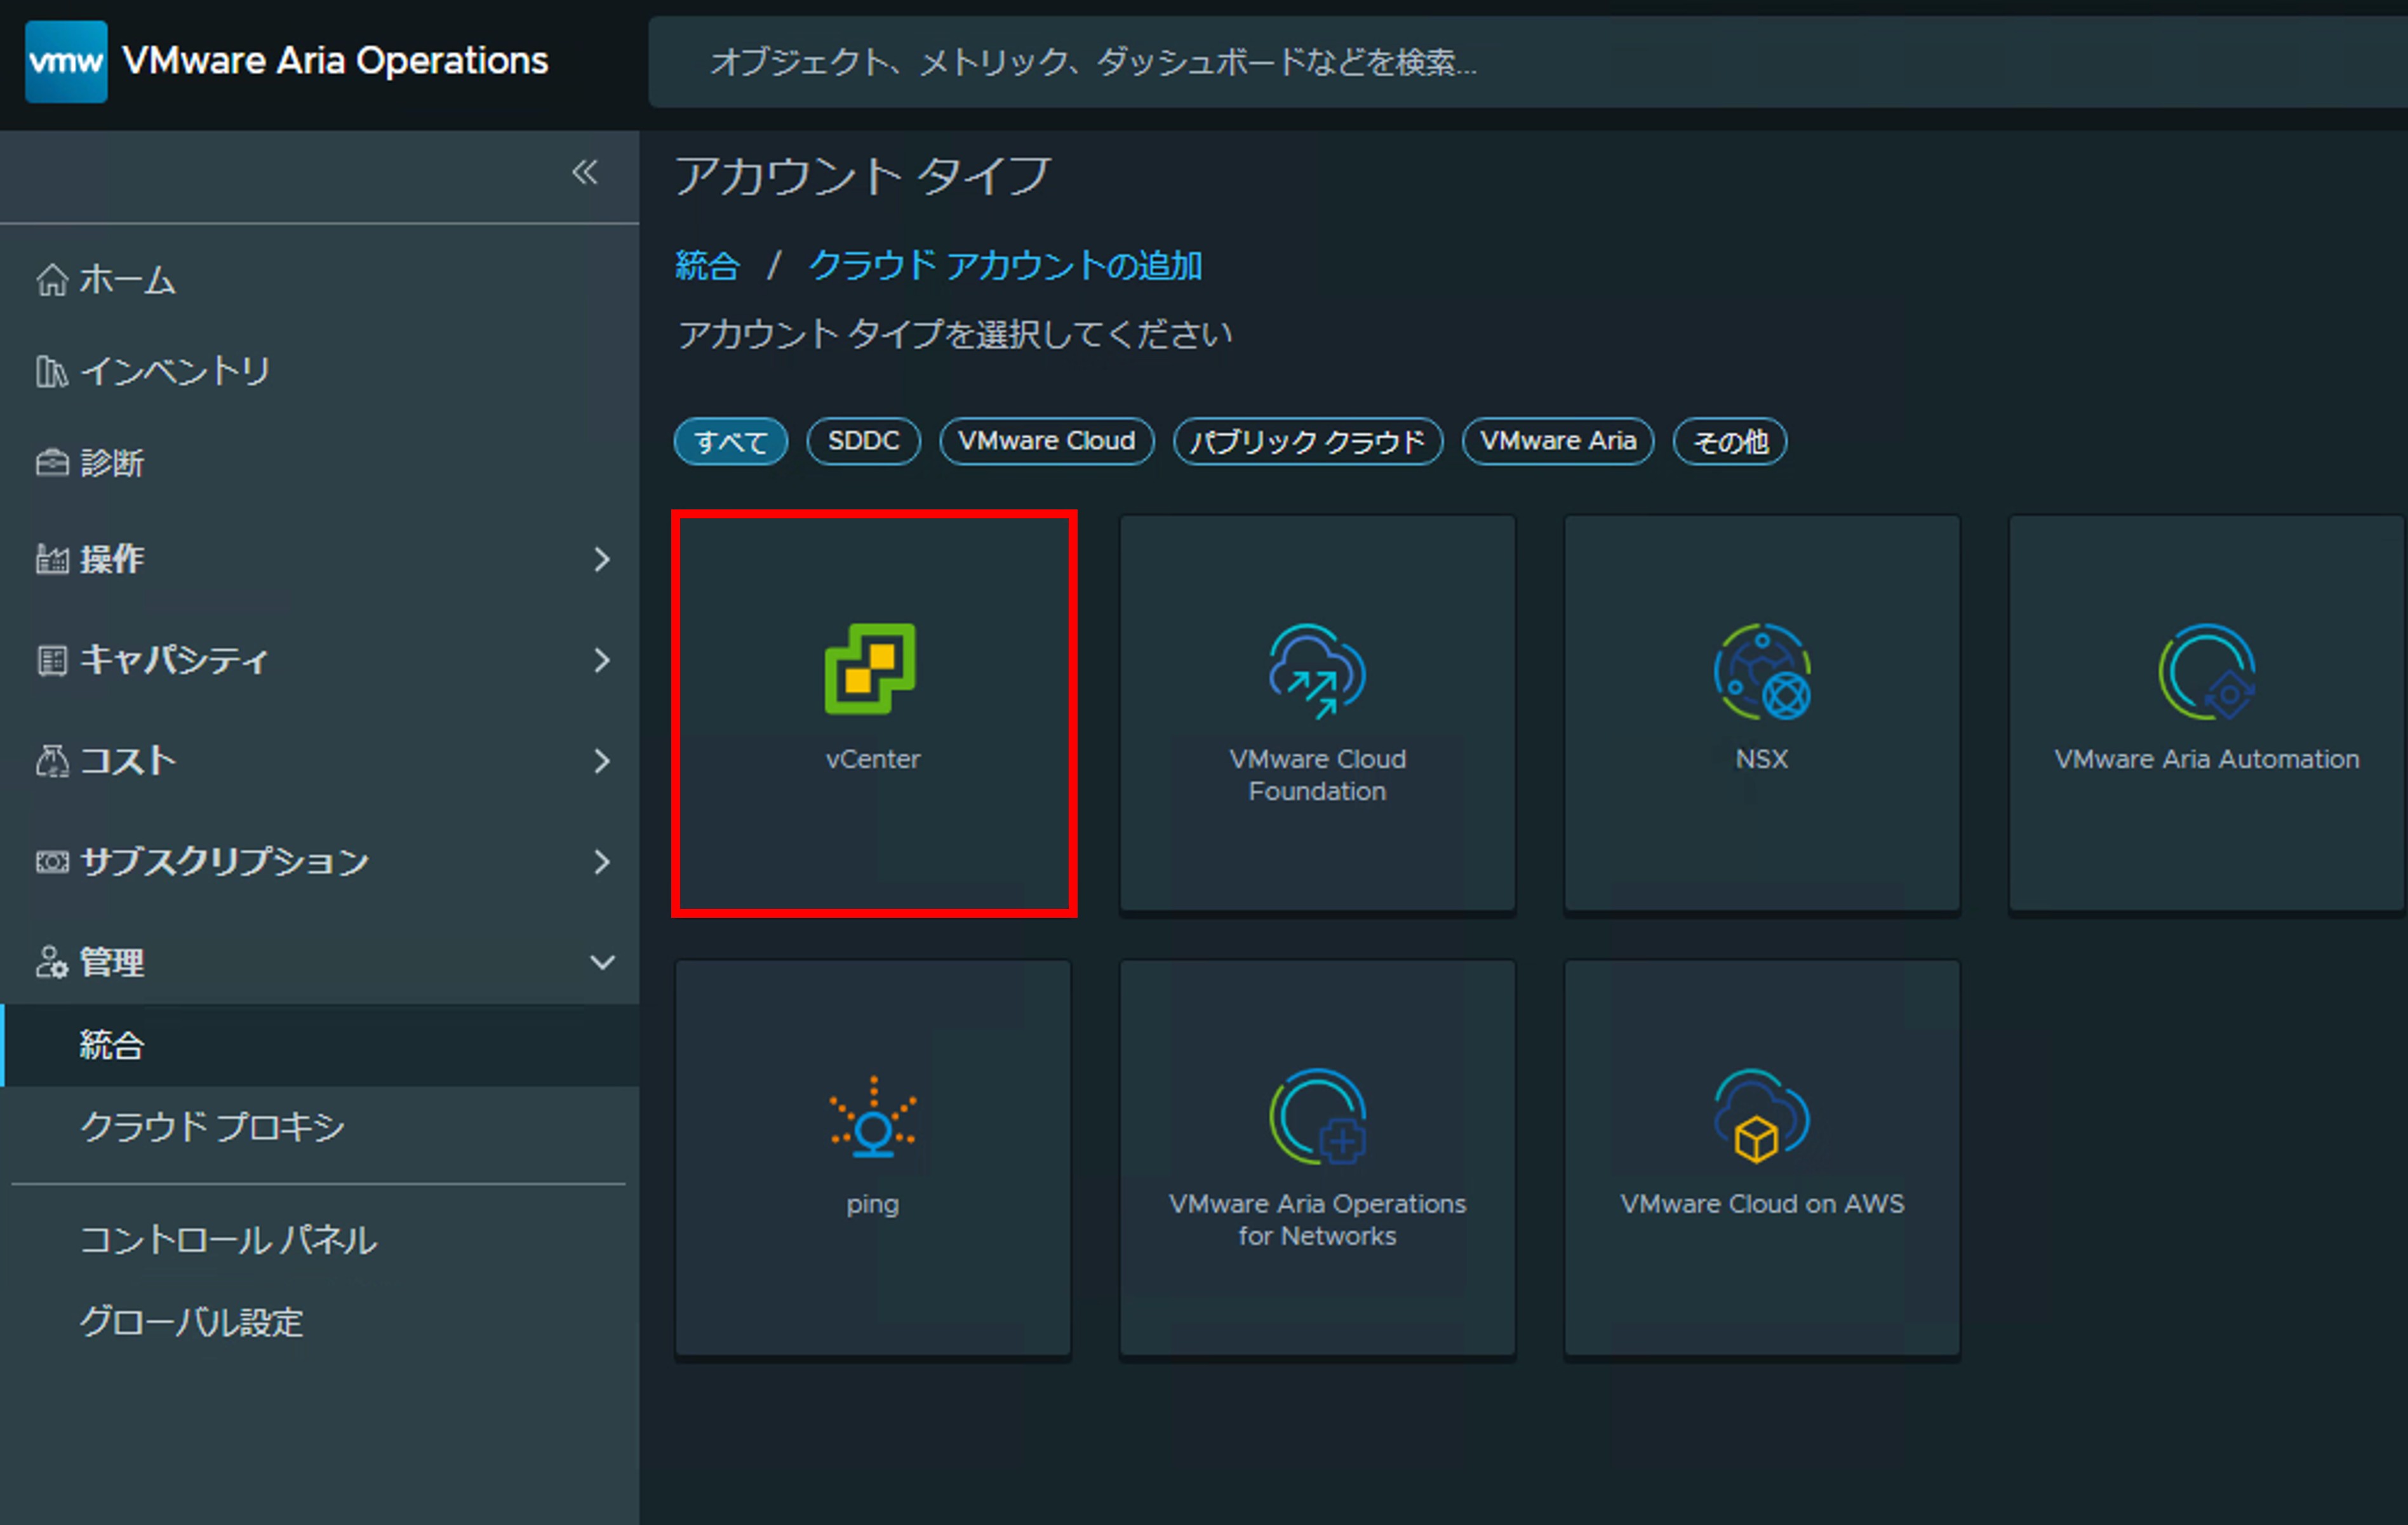Click the VMware Aria Automation card label
This screenshot has width=2408, height=1525.
pyautogui.click(x=2206, y=759)
